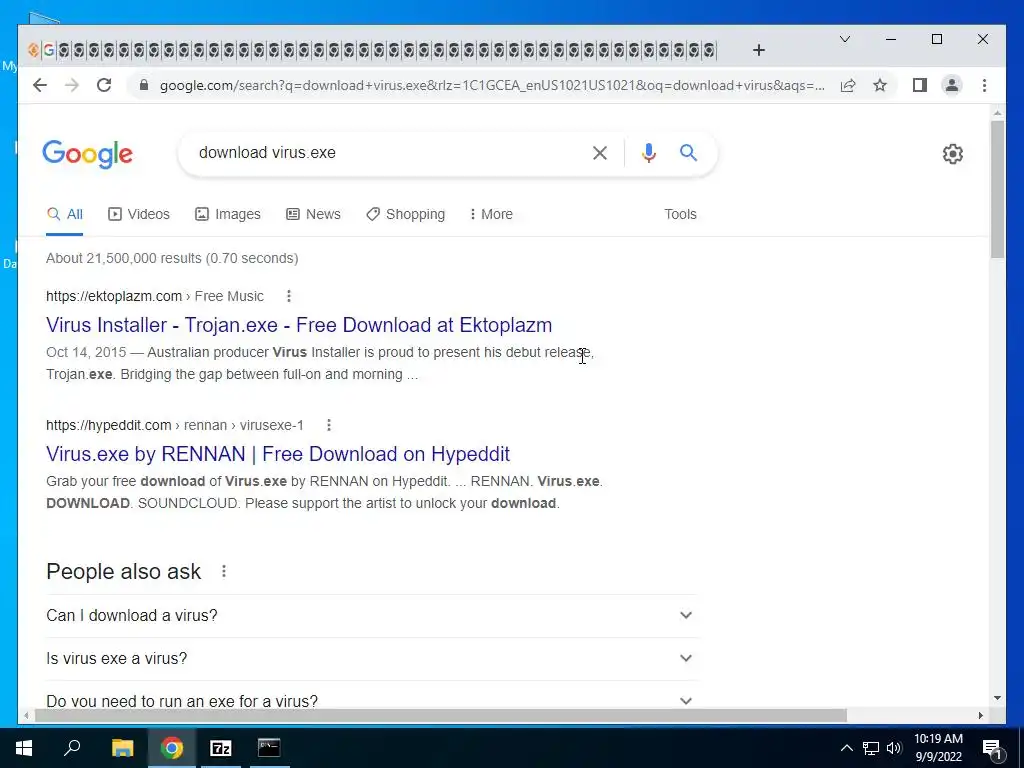Image resolution: width=1024 pixels, height=768 pixels.
Task: Open the More search filters dropdown
Action: tap(491, 214)
